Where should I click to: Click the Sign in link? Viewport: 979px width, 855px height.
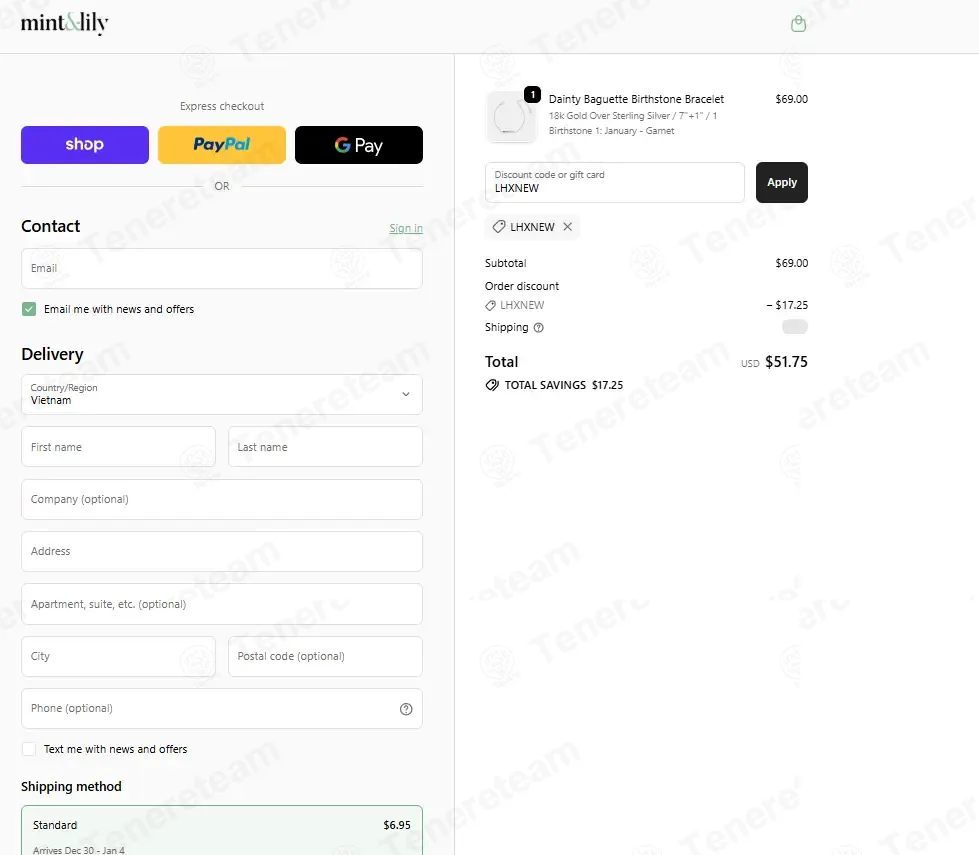tap(405, 228)
